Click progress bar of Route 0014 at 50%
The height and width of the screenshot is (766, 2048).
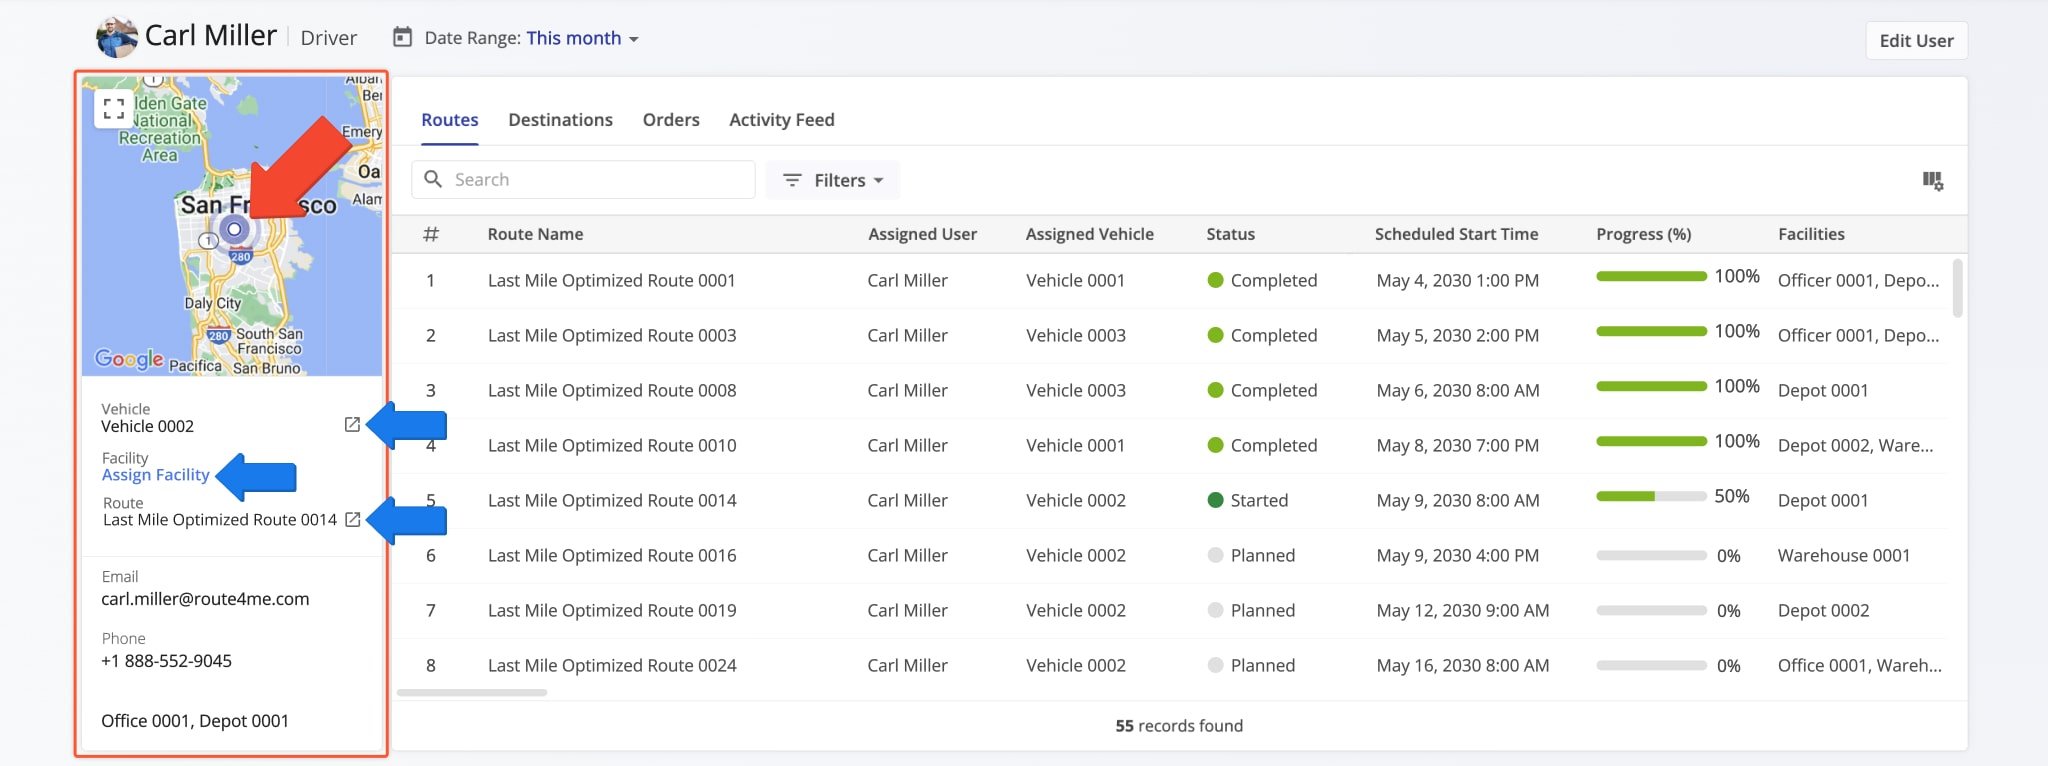[x=1651, y=496]
